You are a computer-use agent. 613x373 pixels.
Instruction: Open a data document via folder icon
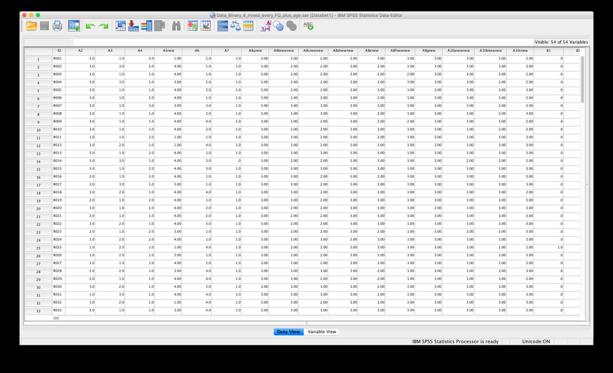pyautogui.click(x=31, y=26)
